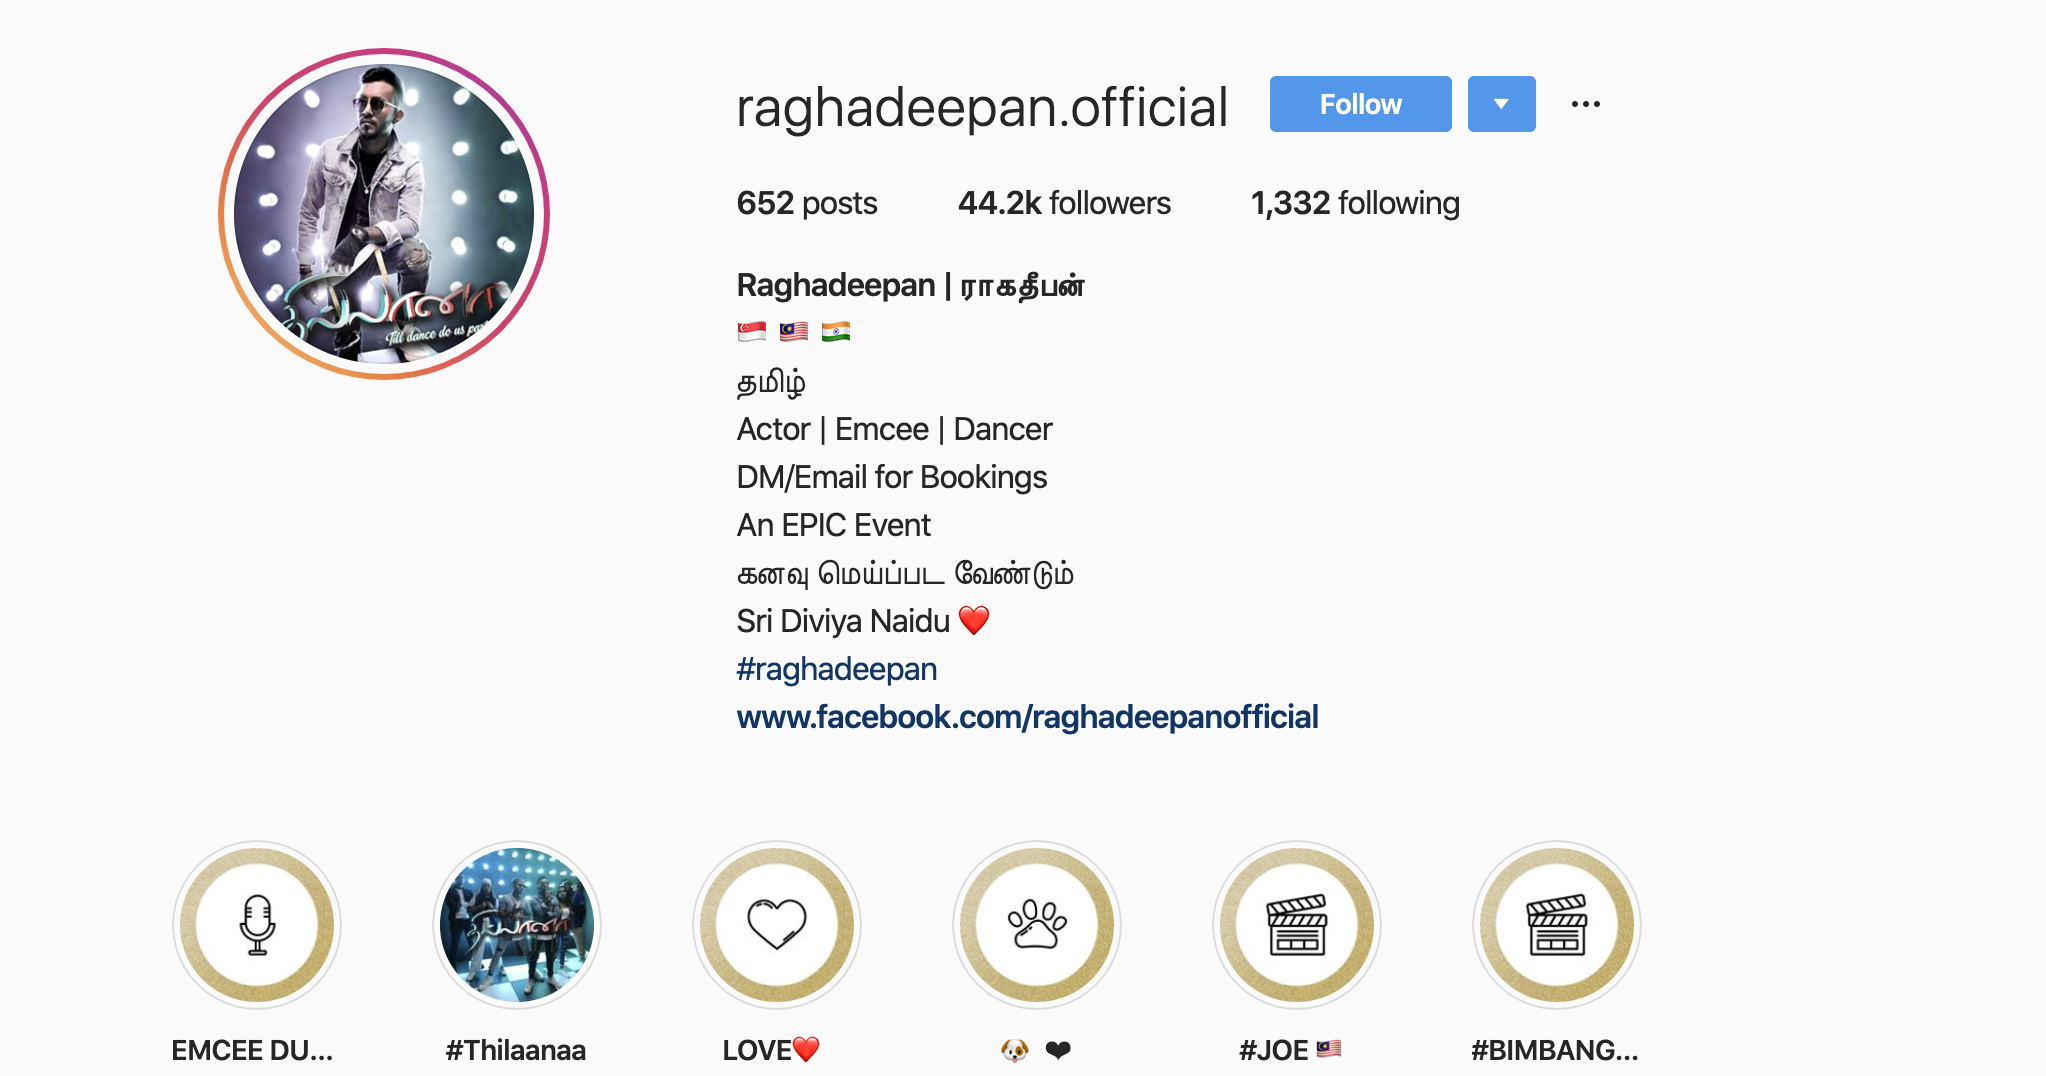Screen dimensions: 2046x1076
Task: Click the #BIMBANG... highlight label text
Action: pos(1555,1050)
